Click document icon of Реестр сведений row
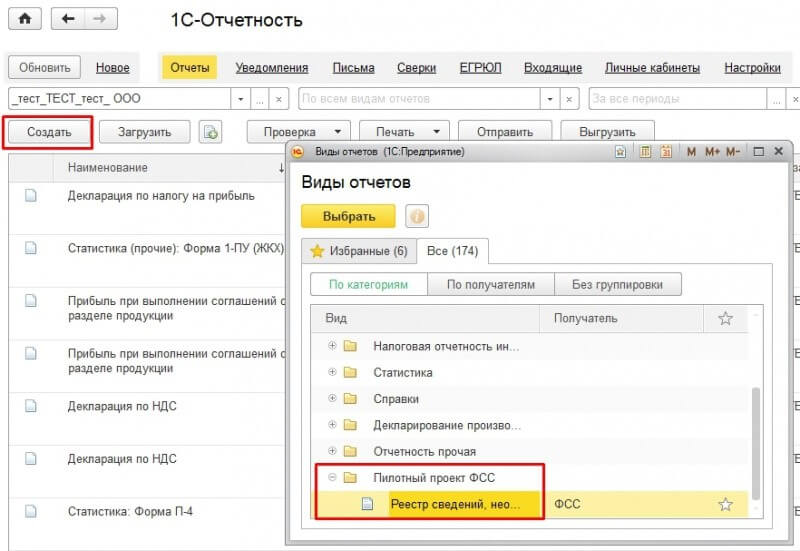This screenshot has width=800, height=551. coord(367,504)
